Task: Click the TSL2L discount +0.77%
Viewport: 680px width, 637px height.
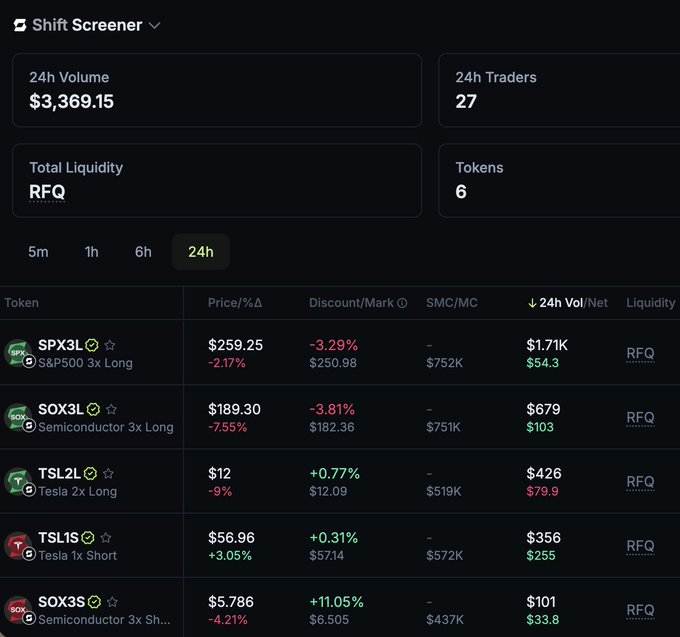Action: (334, 474)
